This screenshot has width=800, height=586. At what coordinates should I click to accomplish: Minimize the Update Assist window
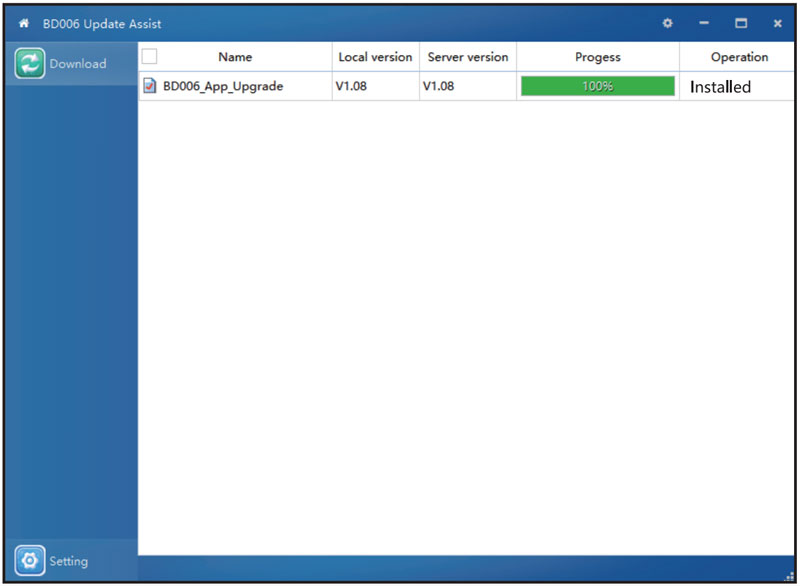[704, 23]
